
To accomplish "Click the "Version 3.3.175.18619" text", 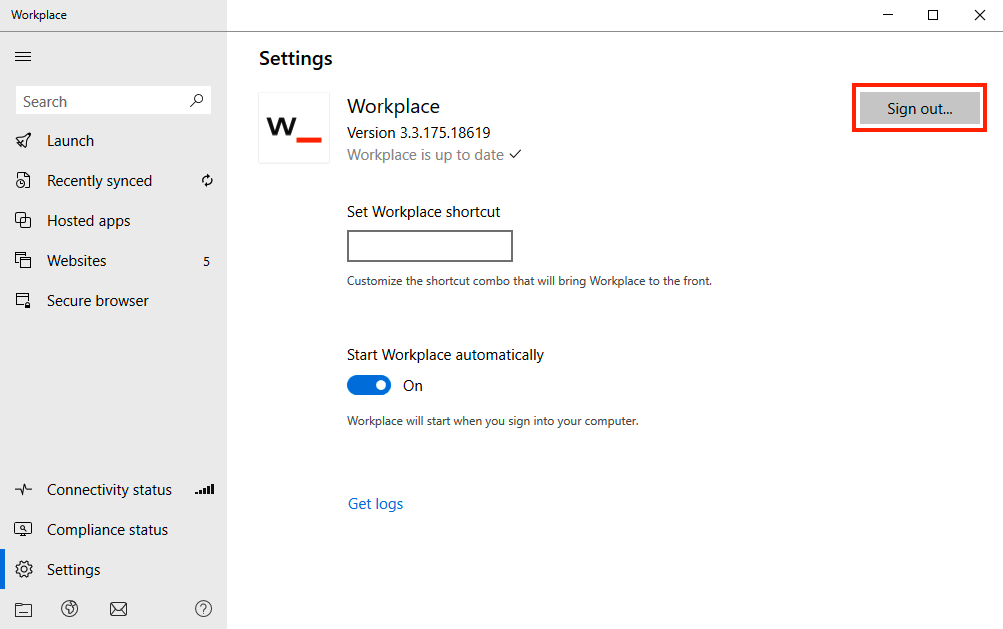I will [418, 132].
